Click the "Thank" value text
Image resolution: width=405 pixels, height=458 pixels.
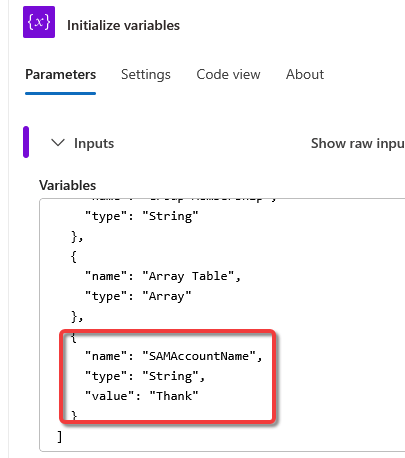(174, 396)
